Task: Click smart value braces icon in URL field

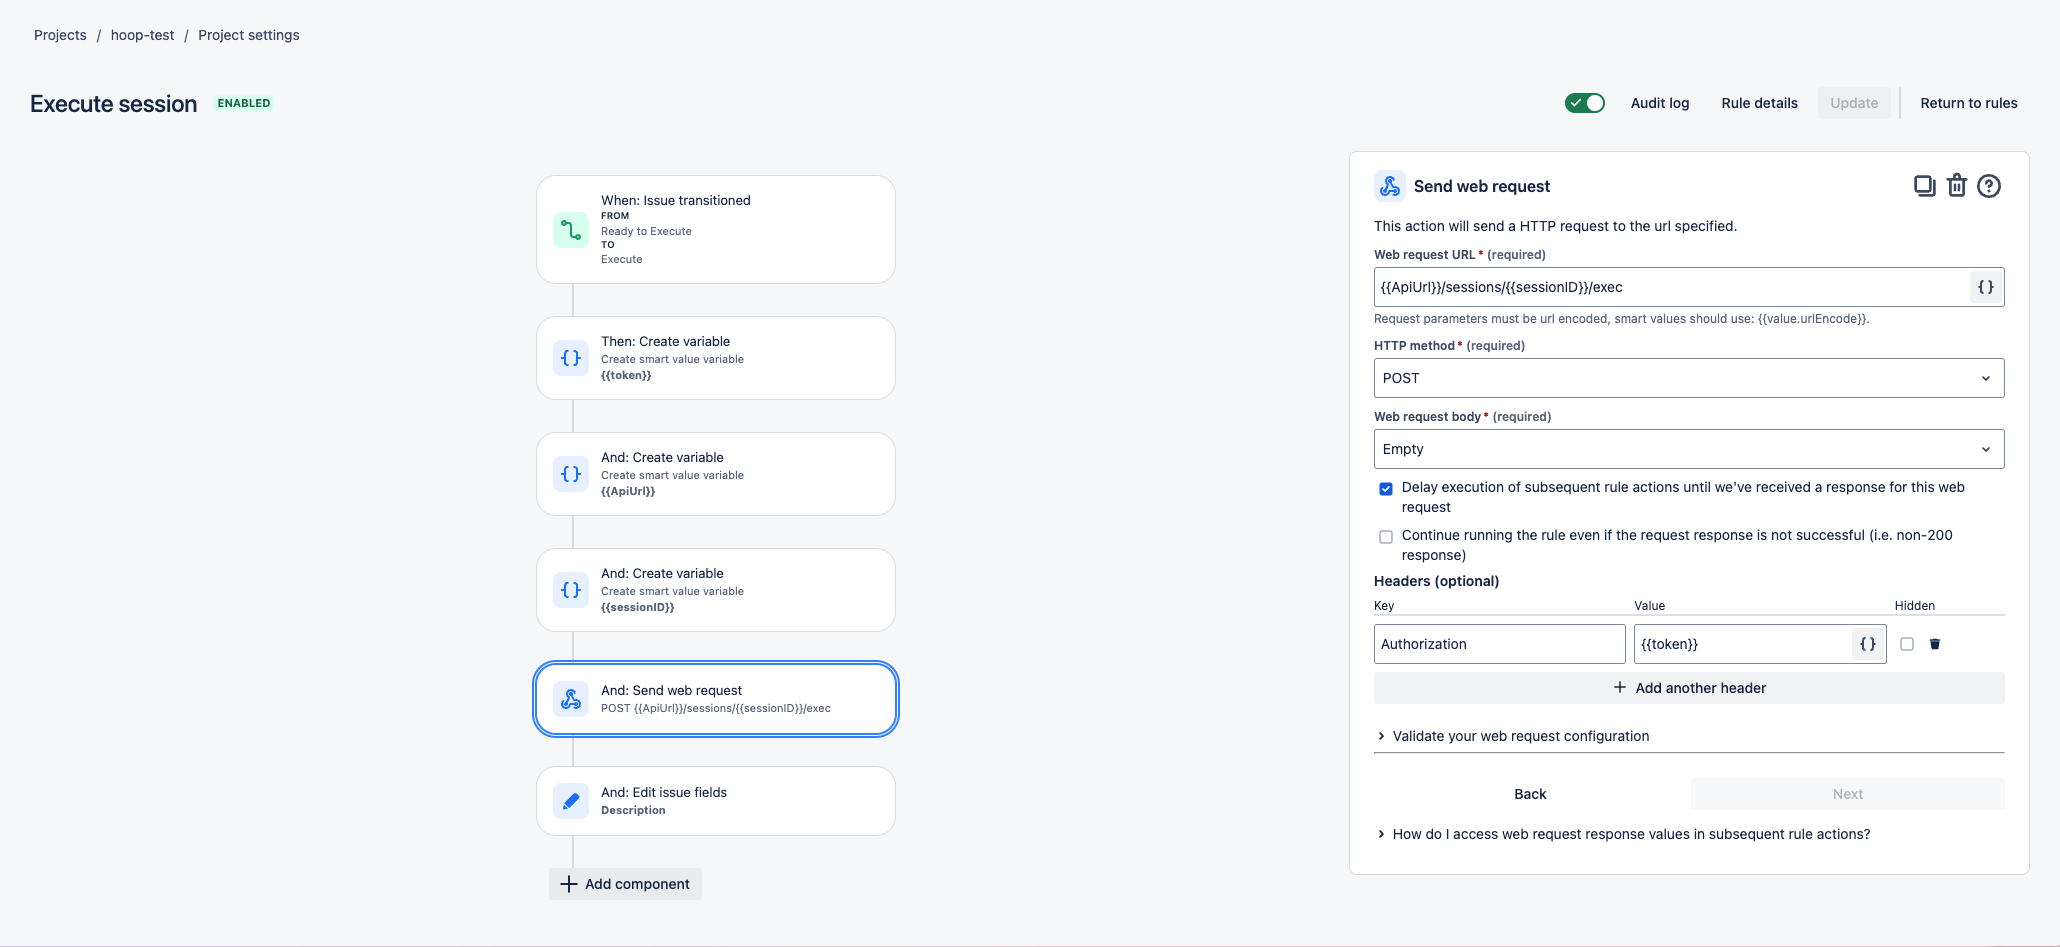Action: 1985,287
